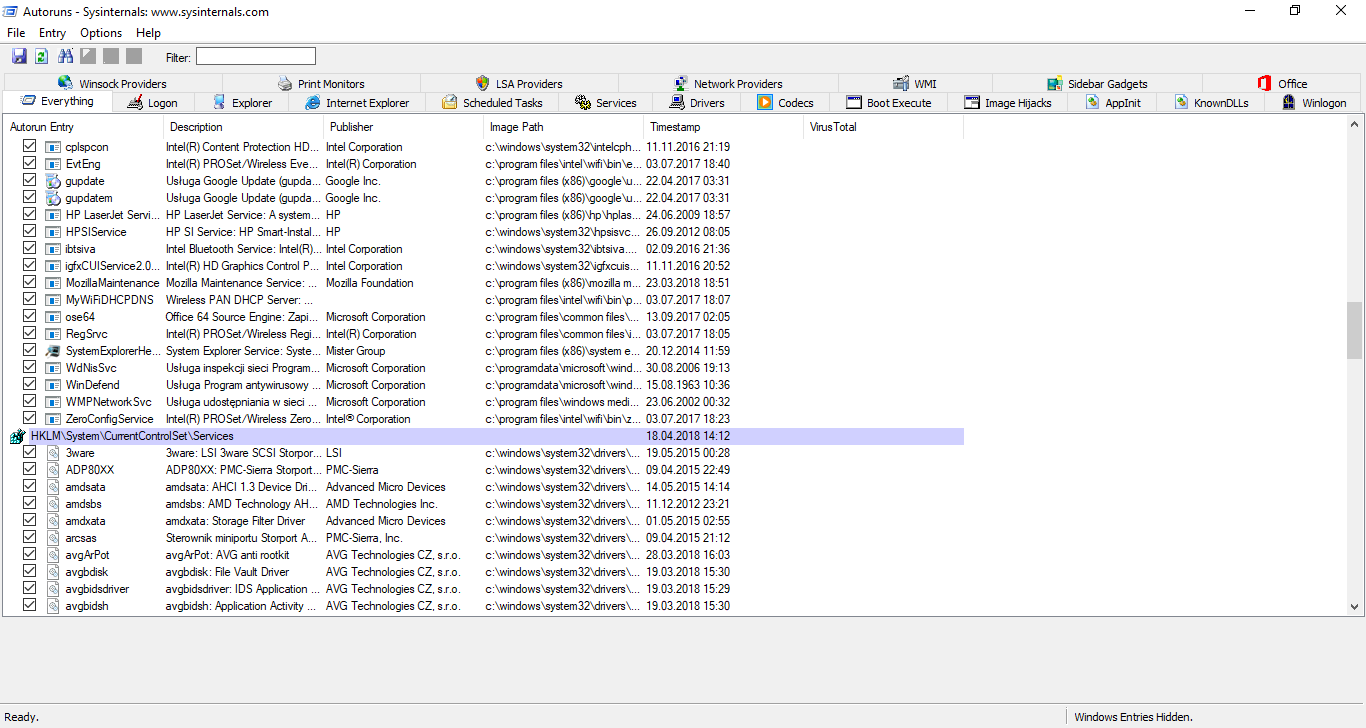Click the Logon tab icon
1366x728 pixels.
[x=134, y=102]
